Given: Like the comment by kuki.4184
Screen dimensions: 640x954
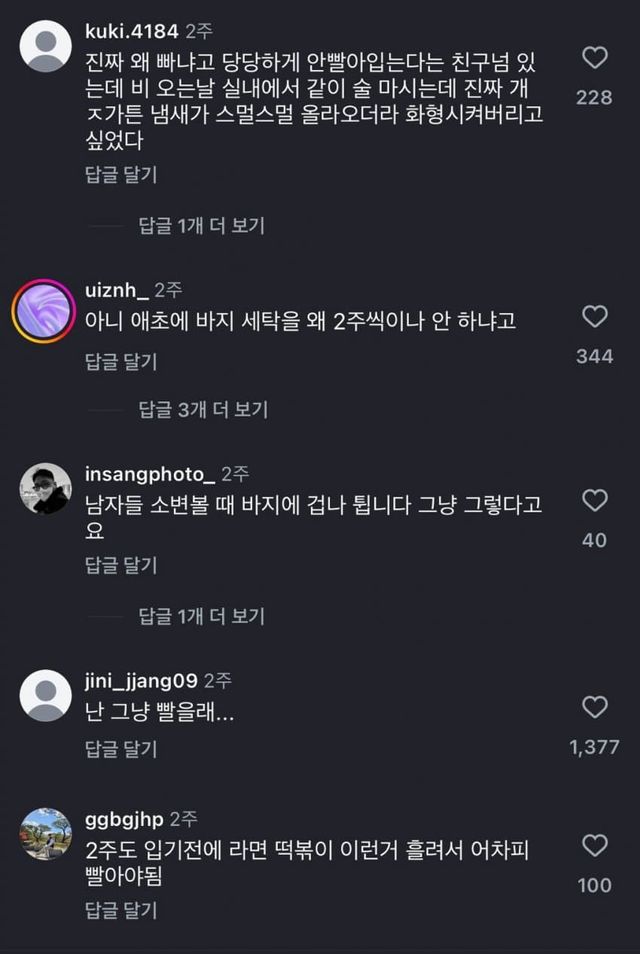Looking at the screenshot, I should (x=595, y=59).
